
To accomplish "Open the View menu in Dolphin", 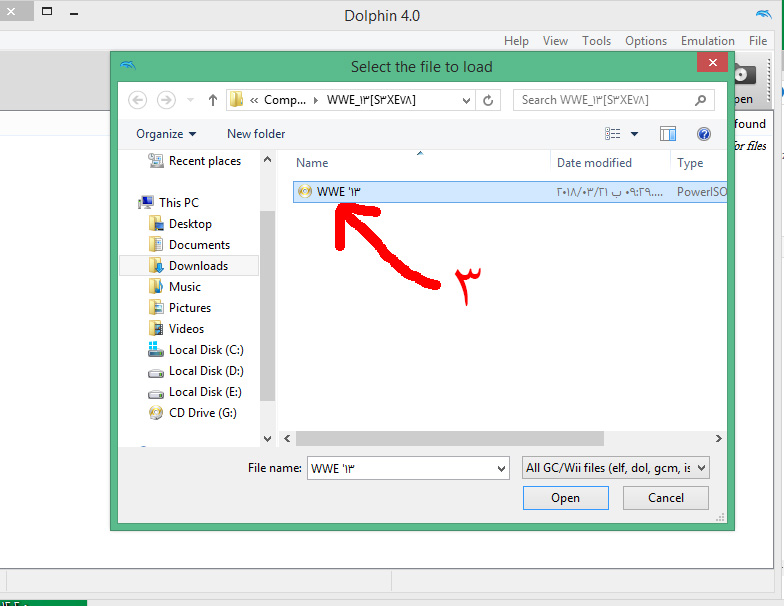I will (x=556, y=41).
